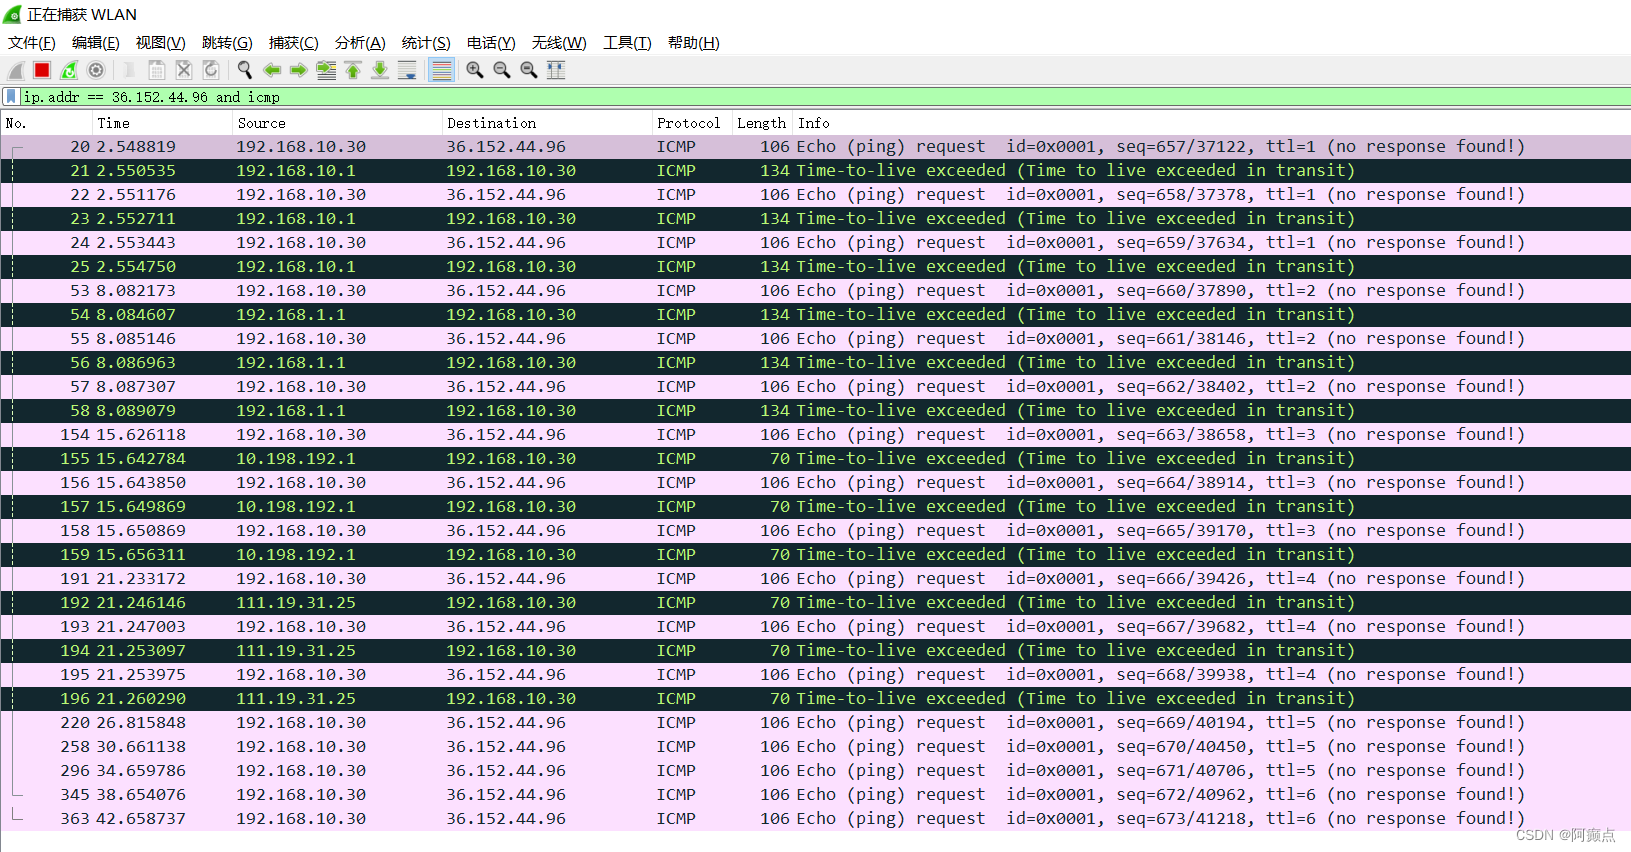Zoom out of packet text

coord(501,70)
